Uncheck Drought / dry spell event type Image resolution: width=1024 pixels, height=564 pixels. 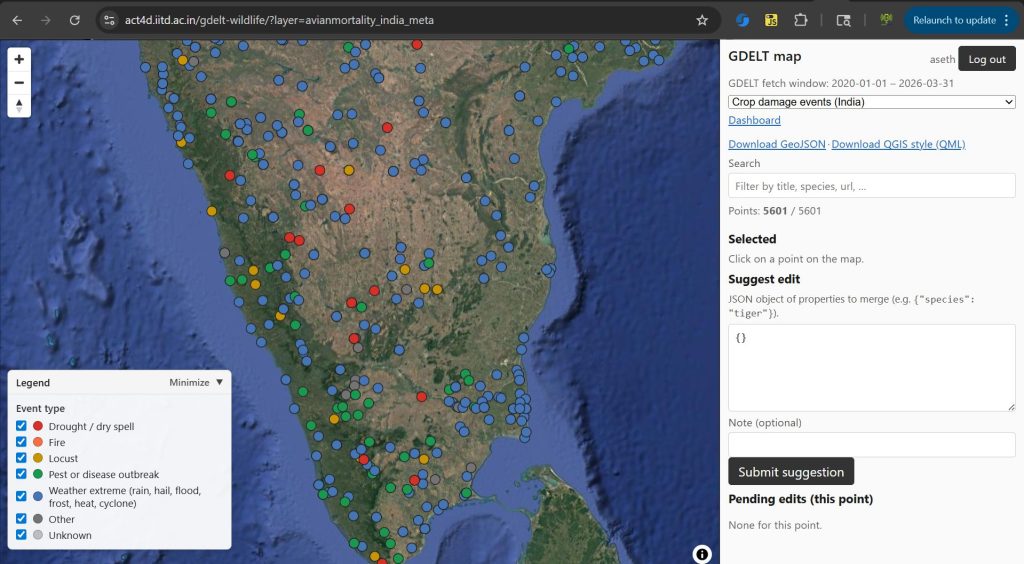22,426
